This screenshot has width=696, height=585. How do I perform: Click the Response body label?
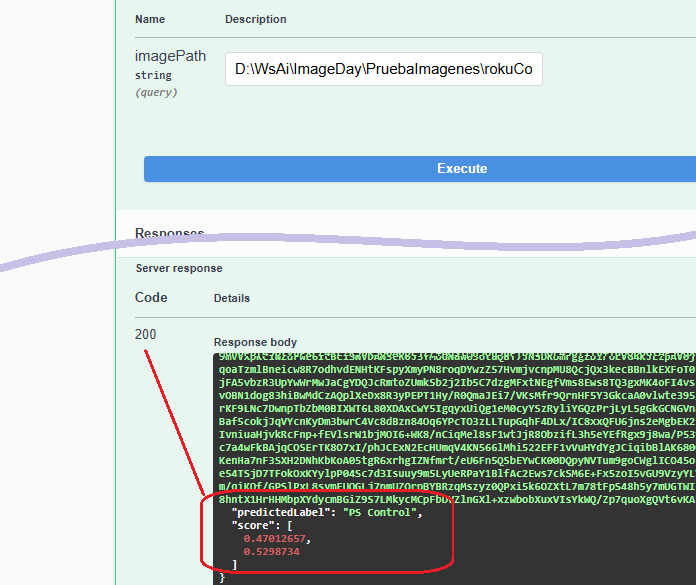pyautogui.click(x=255, y=342)
